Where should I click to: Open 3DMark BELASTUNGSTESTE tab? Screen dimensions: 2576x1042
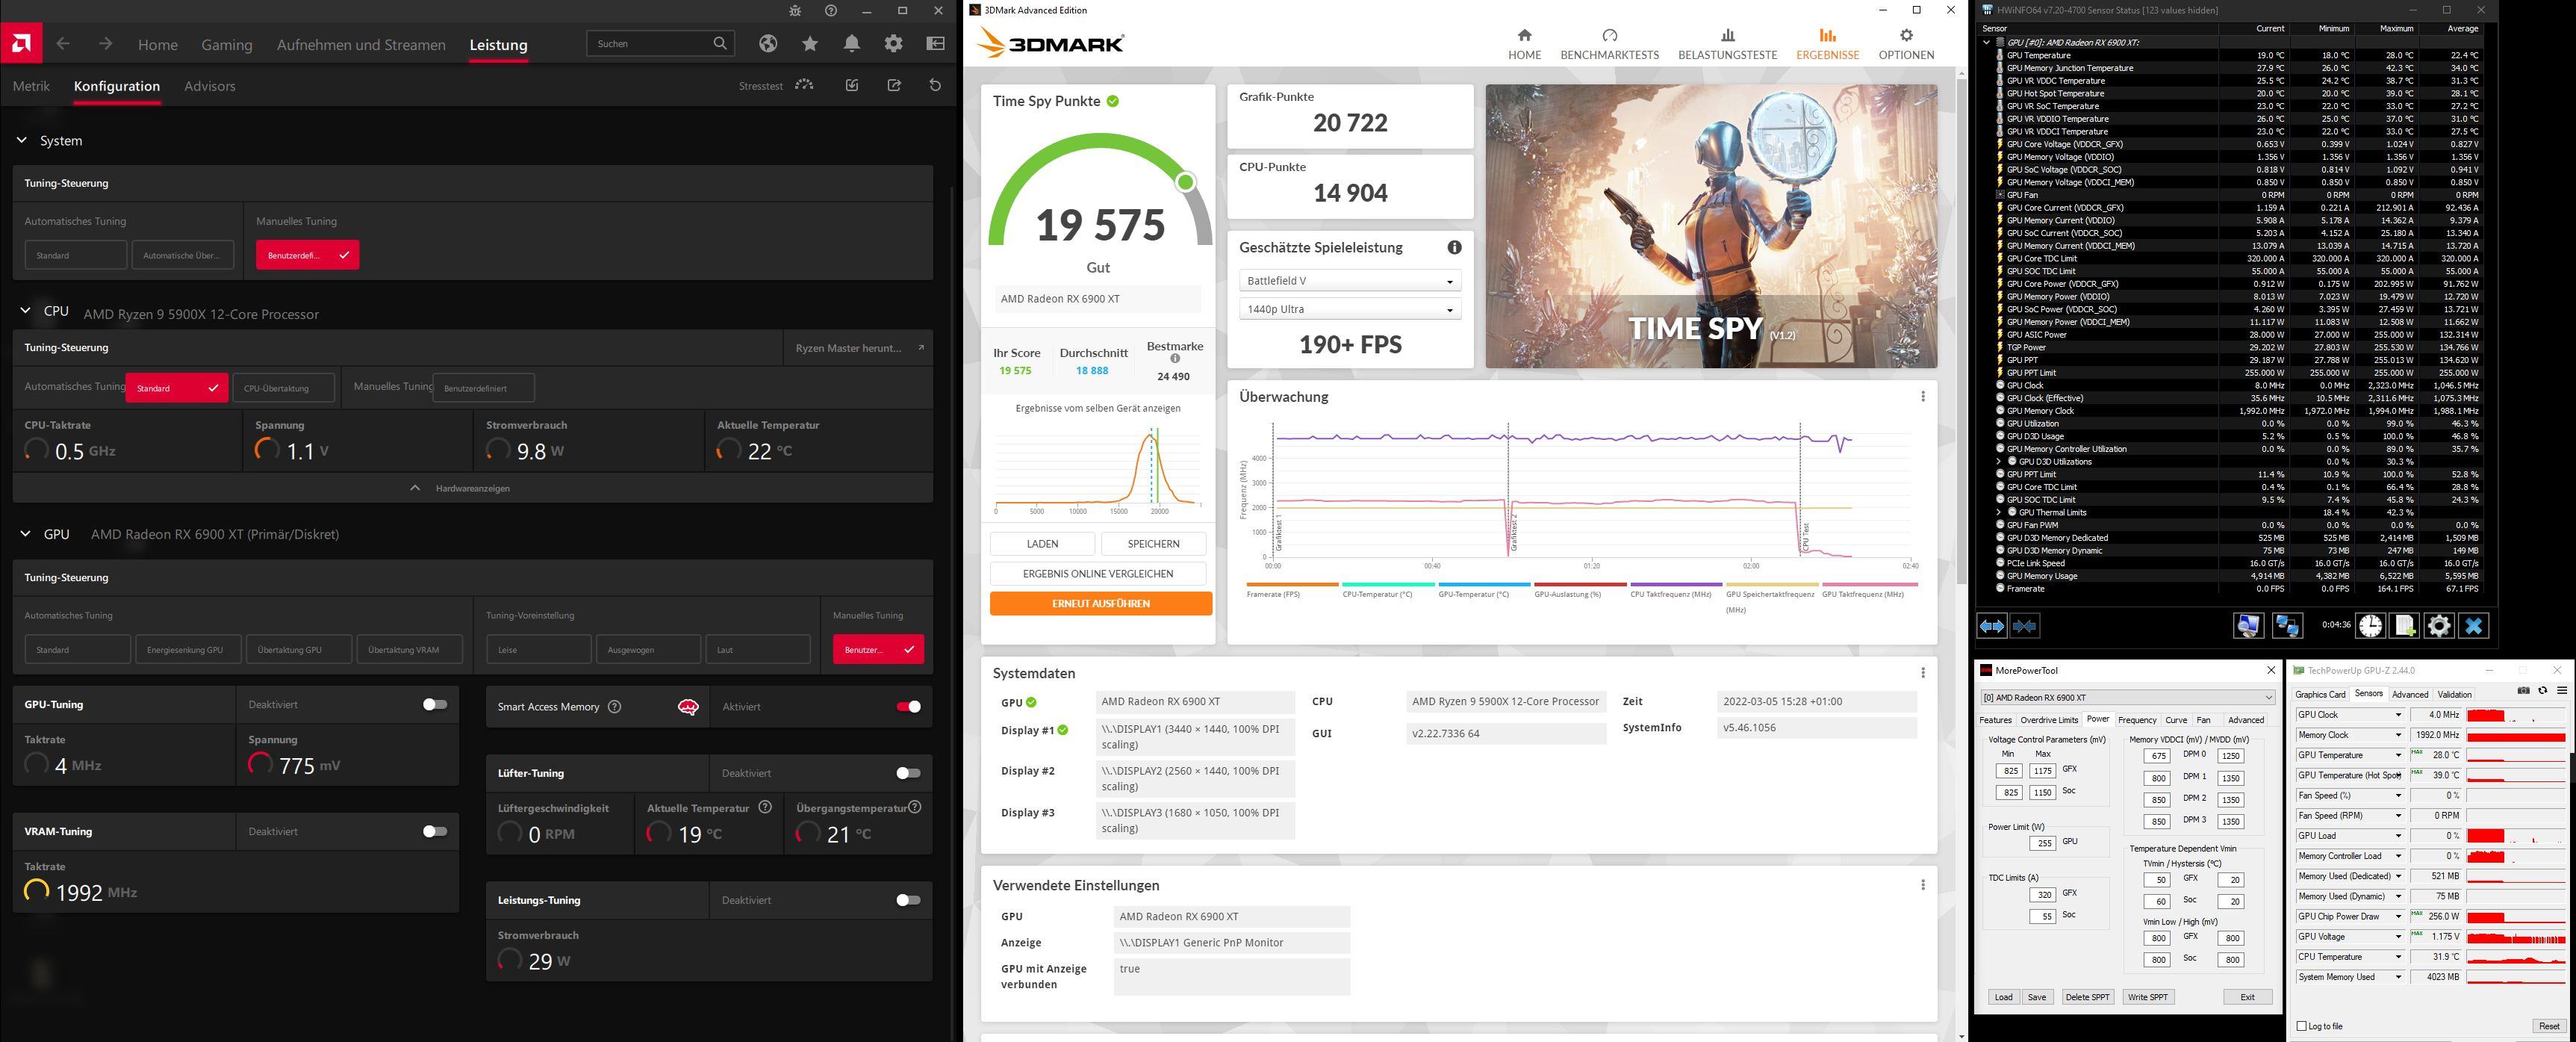point(1727,45)
